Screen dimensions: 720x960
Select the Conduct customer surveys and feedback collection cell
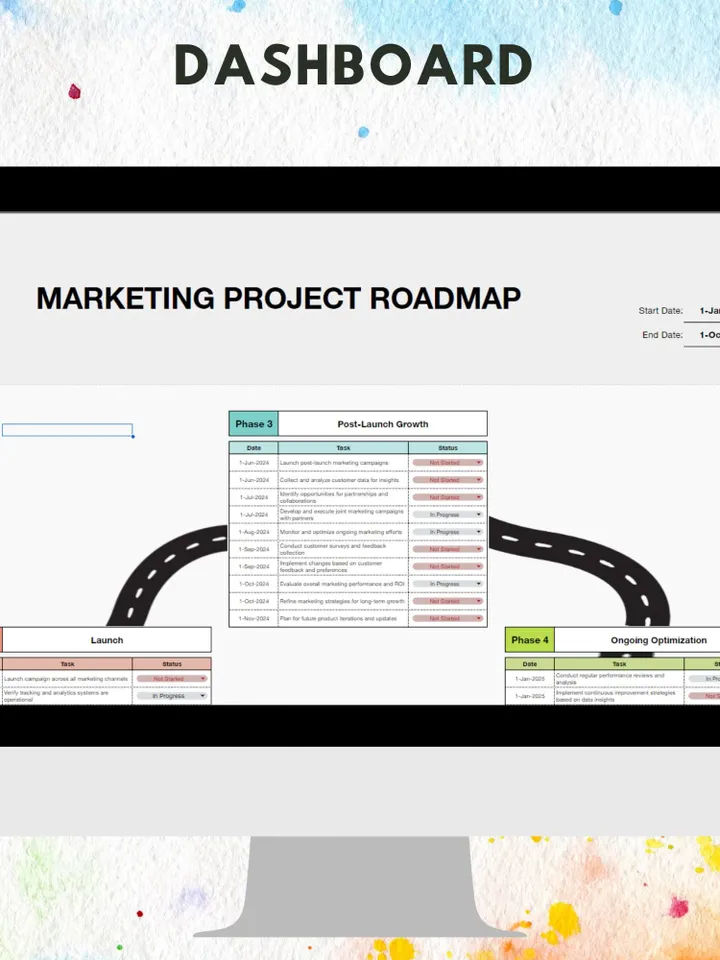[343, 549]
